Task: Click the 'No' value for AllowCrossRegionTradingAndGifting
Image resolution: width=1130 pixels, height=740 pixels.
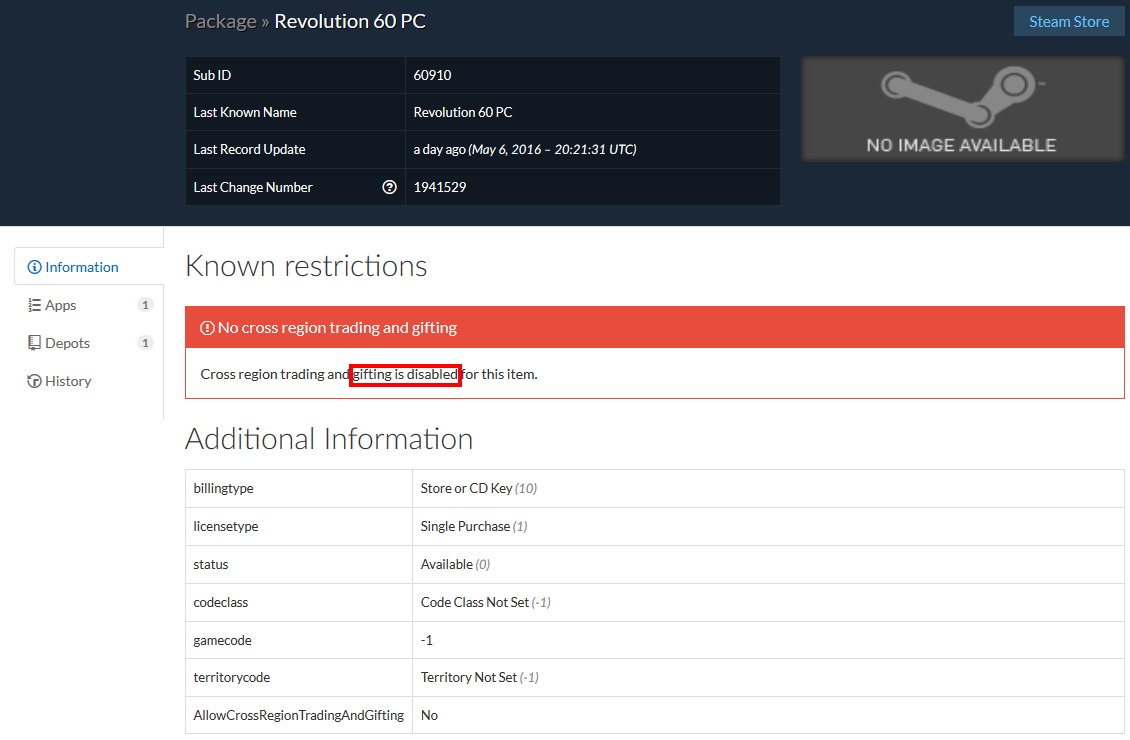Action: pos(429,716)
